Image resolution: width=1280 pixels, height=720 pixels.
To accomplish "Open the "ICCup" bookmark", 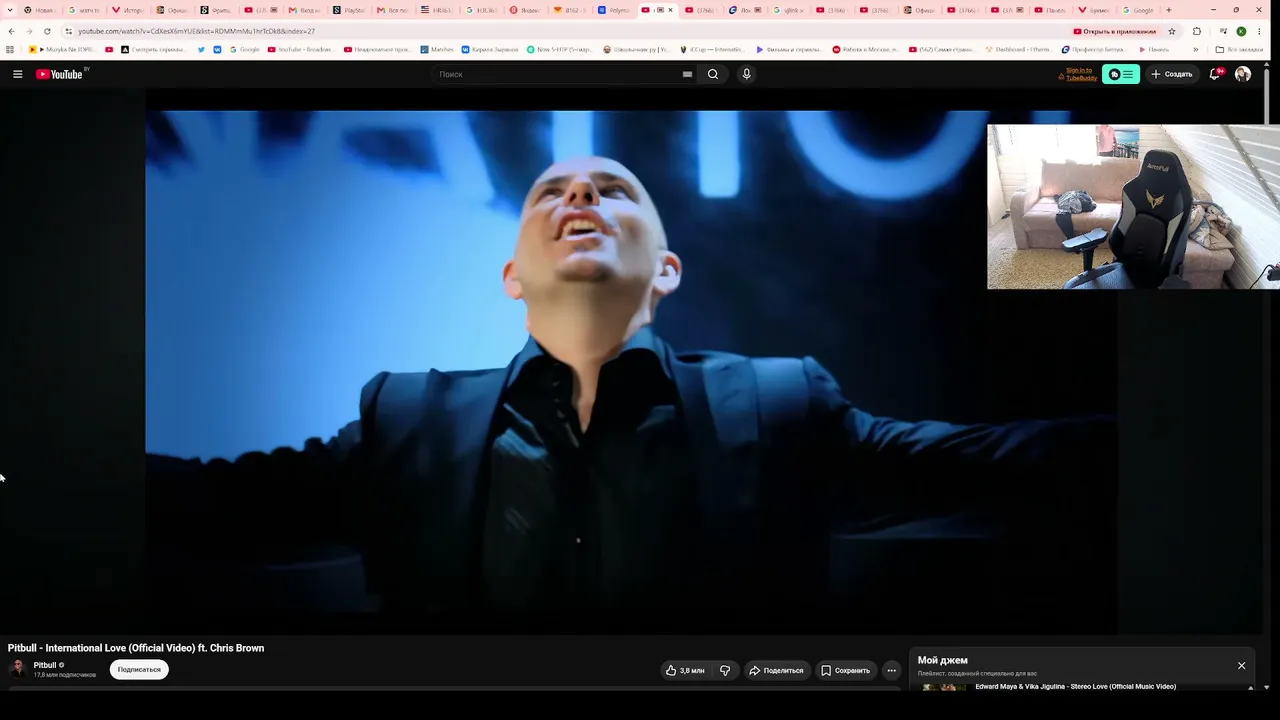I will point(713,49).
